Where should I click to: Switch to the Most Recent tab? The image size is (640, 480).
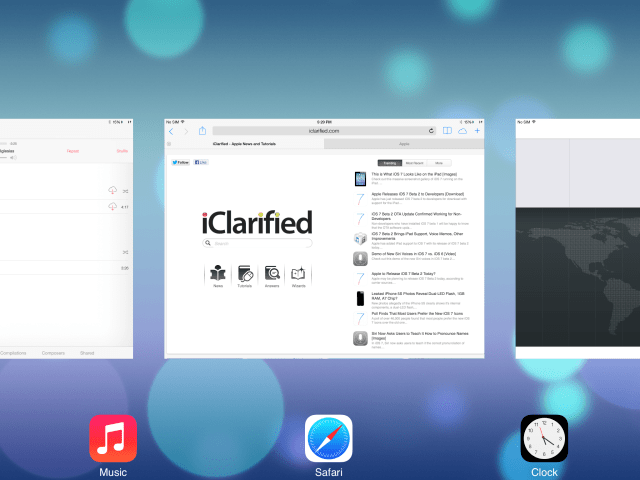(x=413, y=162)
